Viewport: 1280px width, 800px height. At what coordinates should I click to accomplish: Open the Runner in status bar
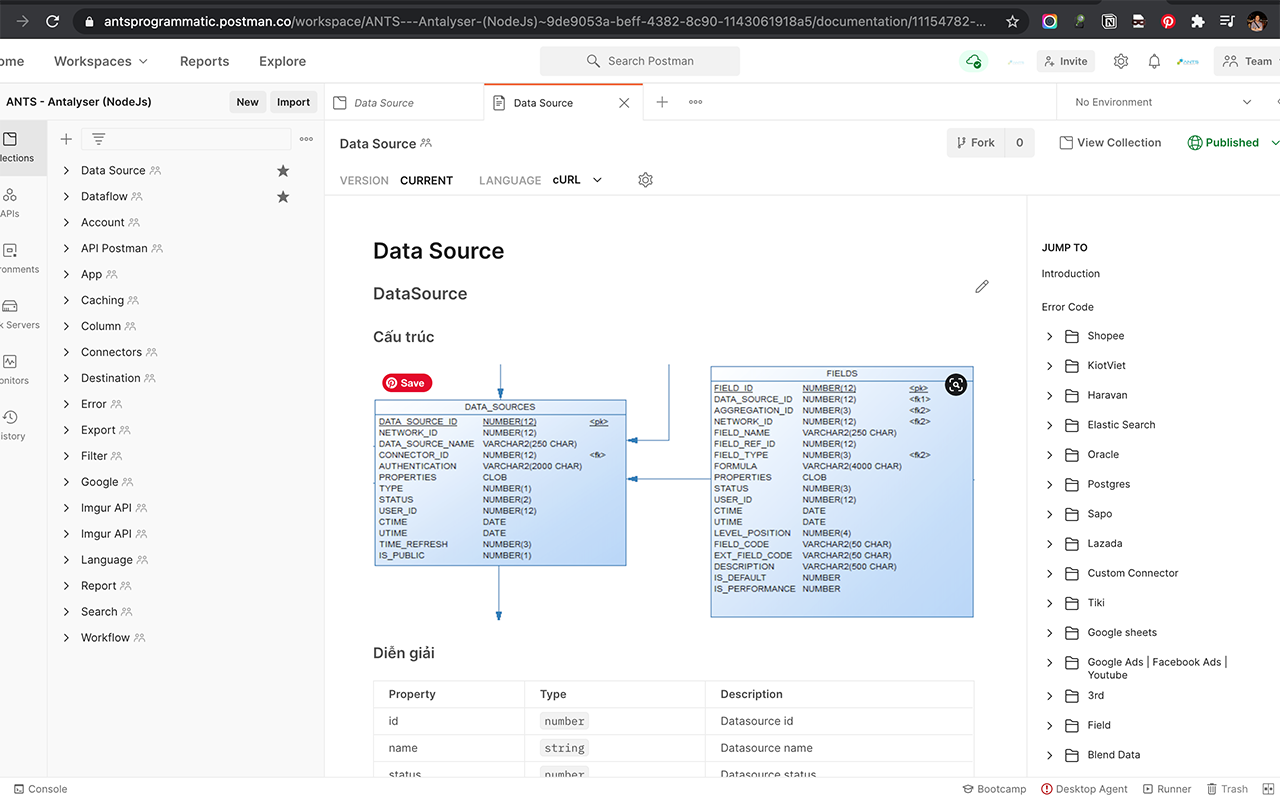(1166, 789)
